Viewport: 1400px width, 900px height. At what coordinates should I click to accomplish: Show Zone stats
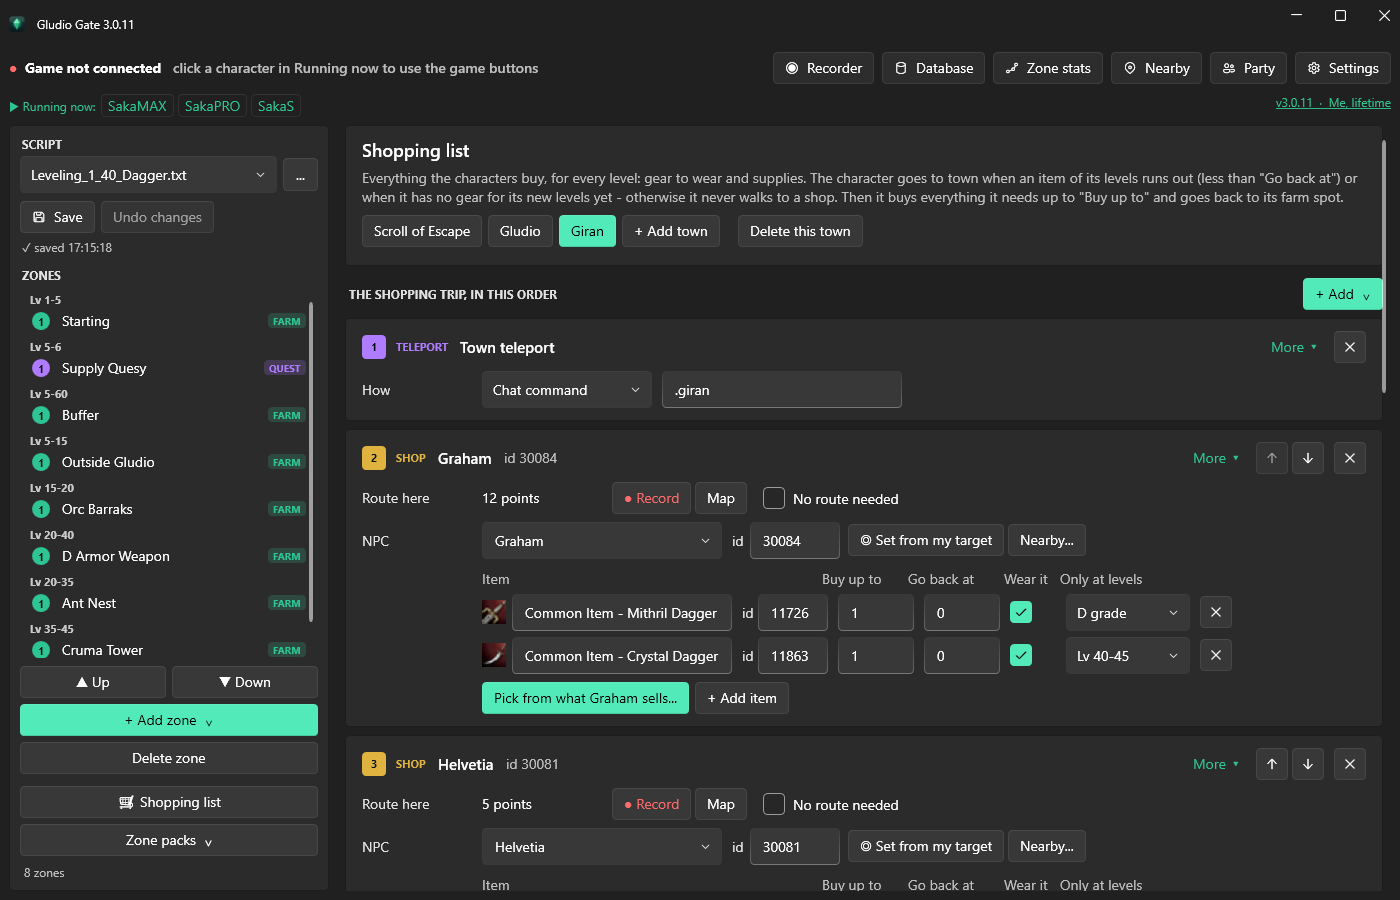tap(1048, 68)
